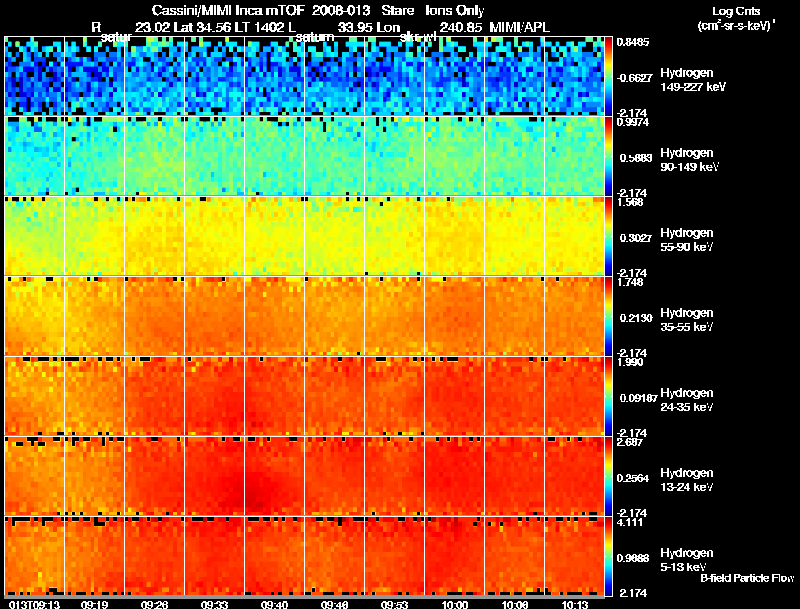Click the colorbar midpoint value 0.2130

[x=636, y=318]
